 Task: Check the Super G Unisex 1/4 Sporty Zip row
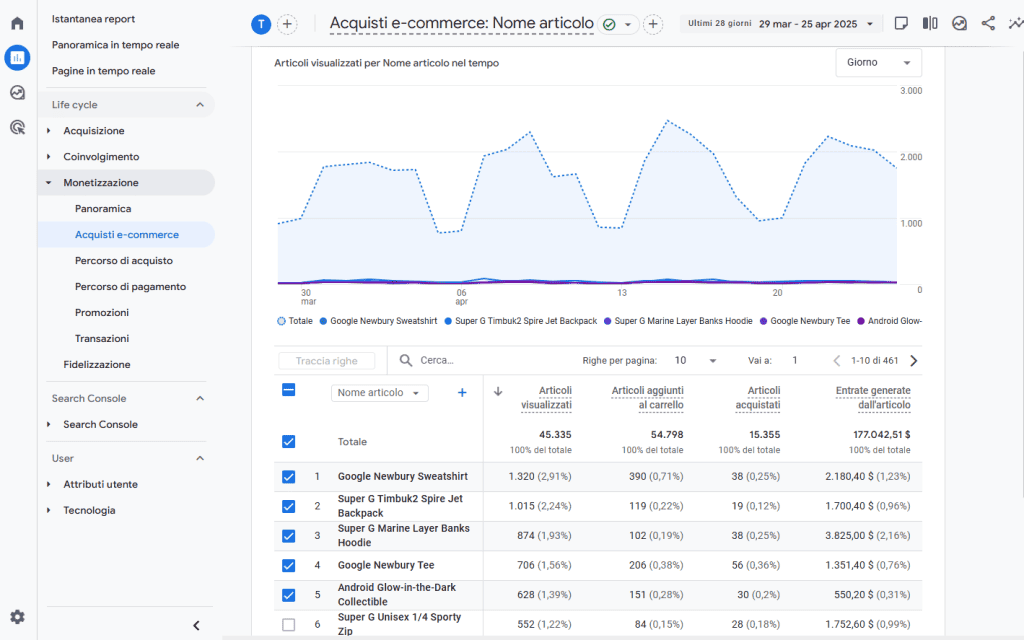tap(289, 625)
